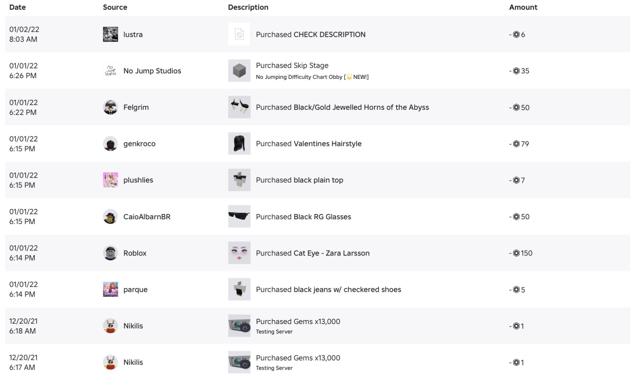Open No Jumping Difficulty Chart Obby link

[312, 77]
